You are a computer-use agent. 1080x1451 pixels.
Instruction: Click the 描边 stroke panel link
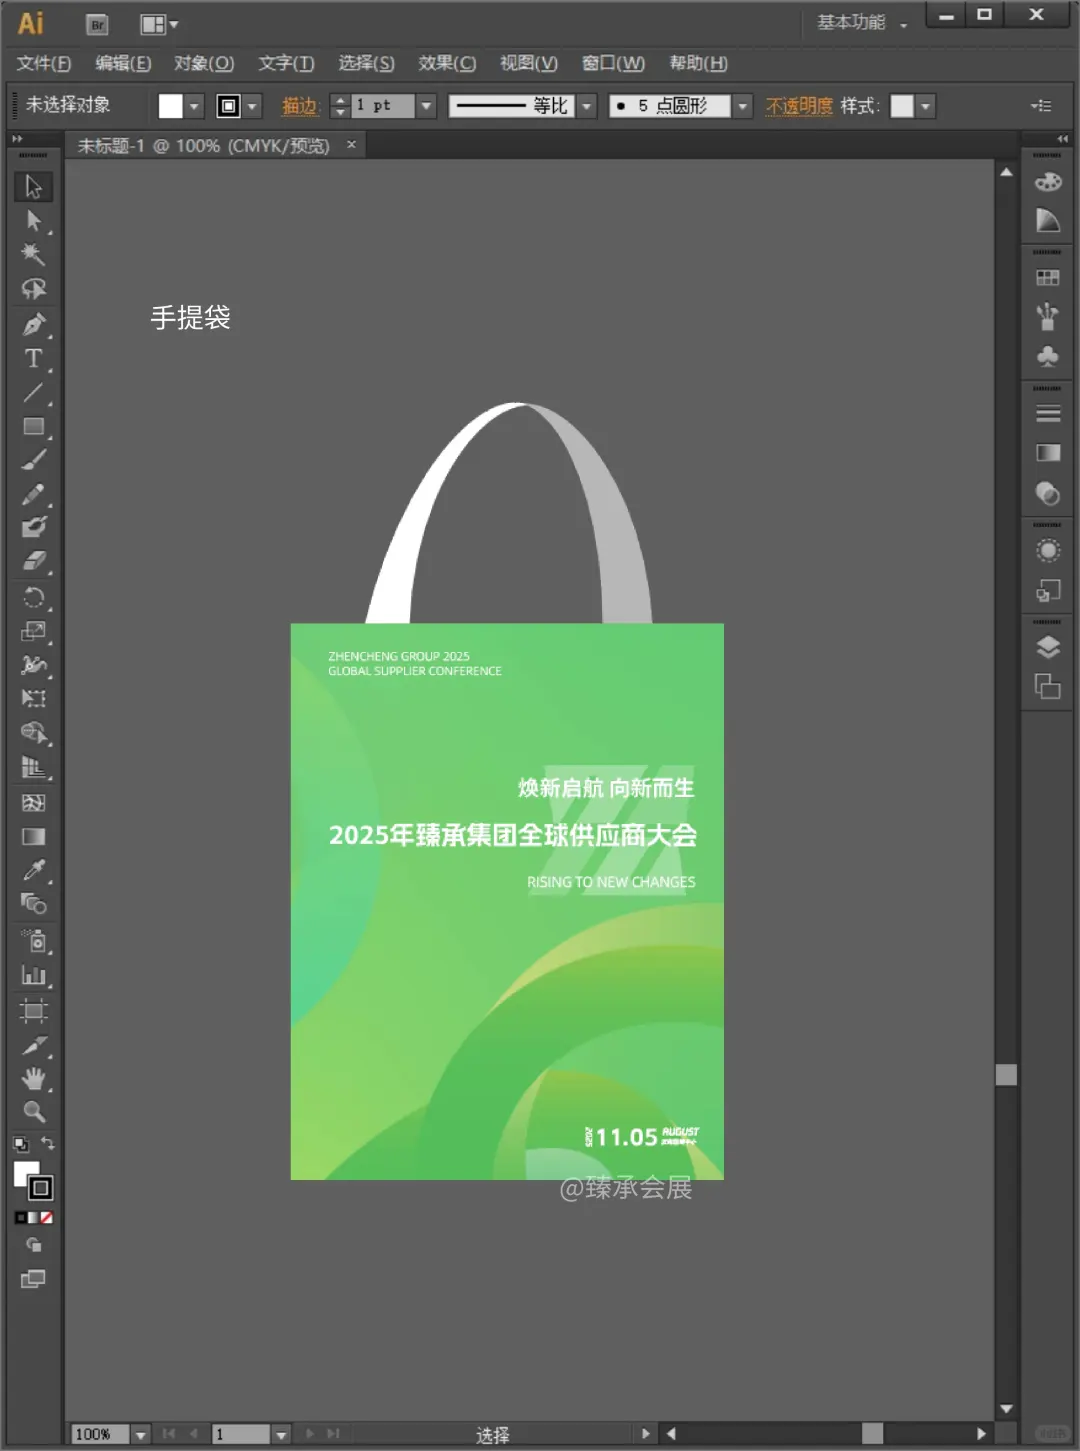click(x=299, y=106)
